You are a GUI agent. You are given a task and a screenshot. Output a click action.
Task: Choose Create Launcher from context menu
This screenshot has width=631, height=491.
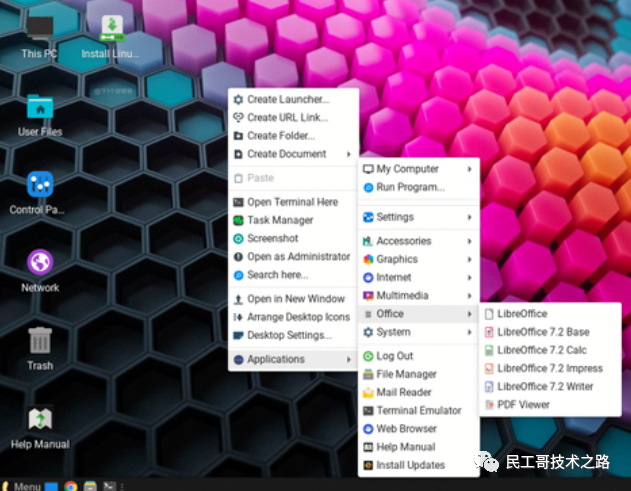(293, 99)
